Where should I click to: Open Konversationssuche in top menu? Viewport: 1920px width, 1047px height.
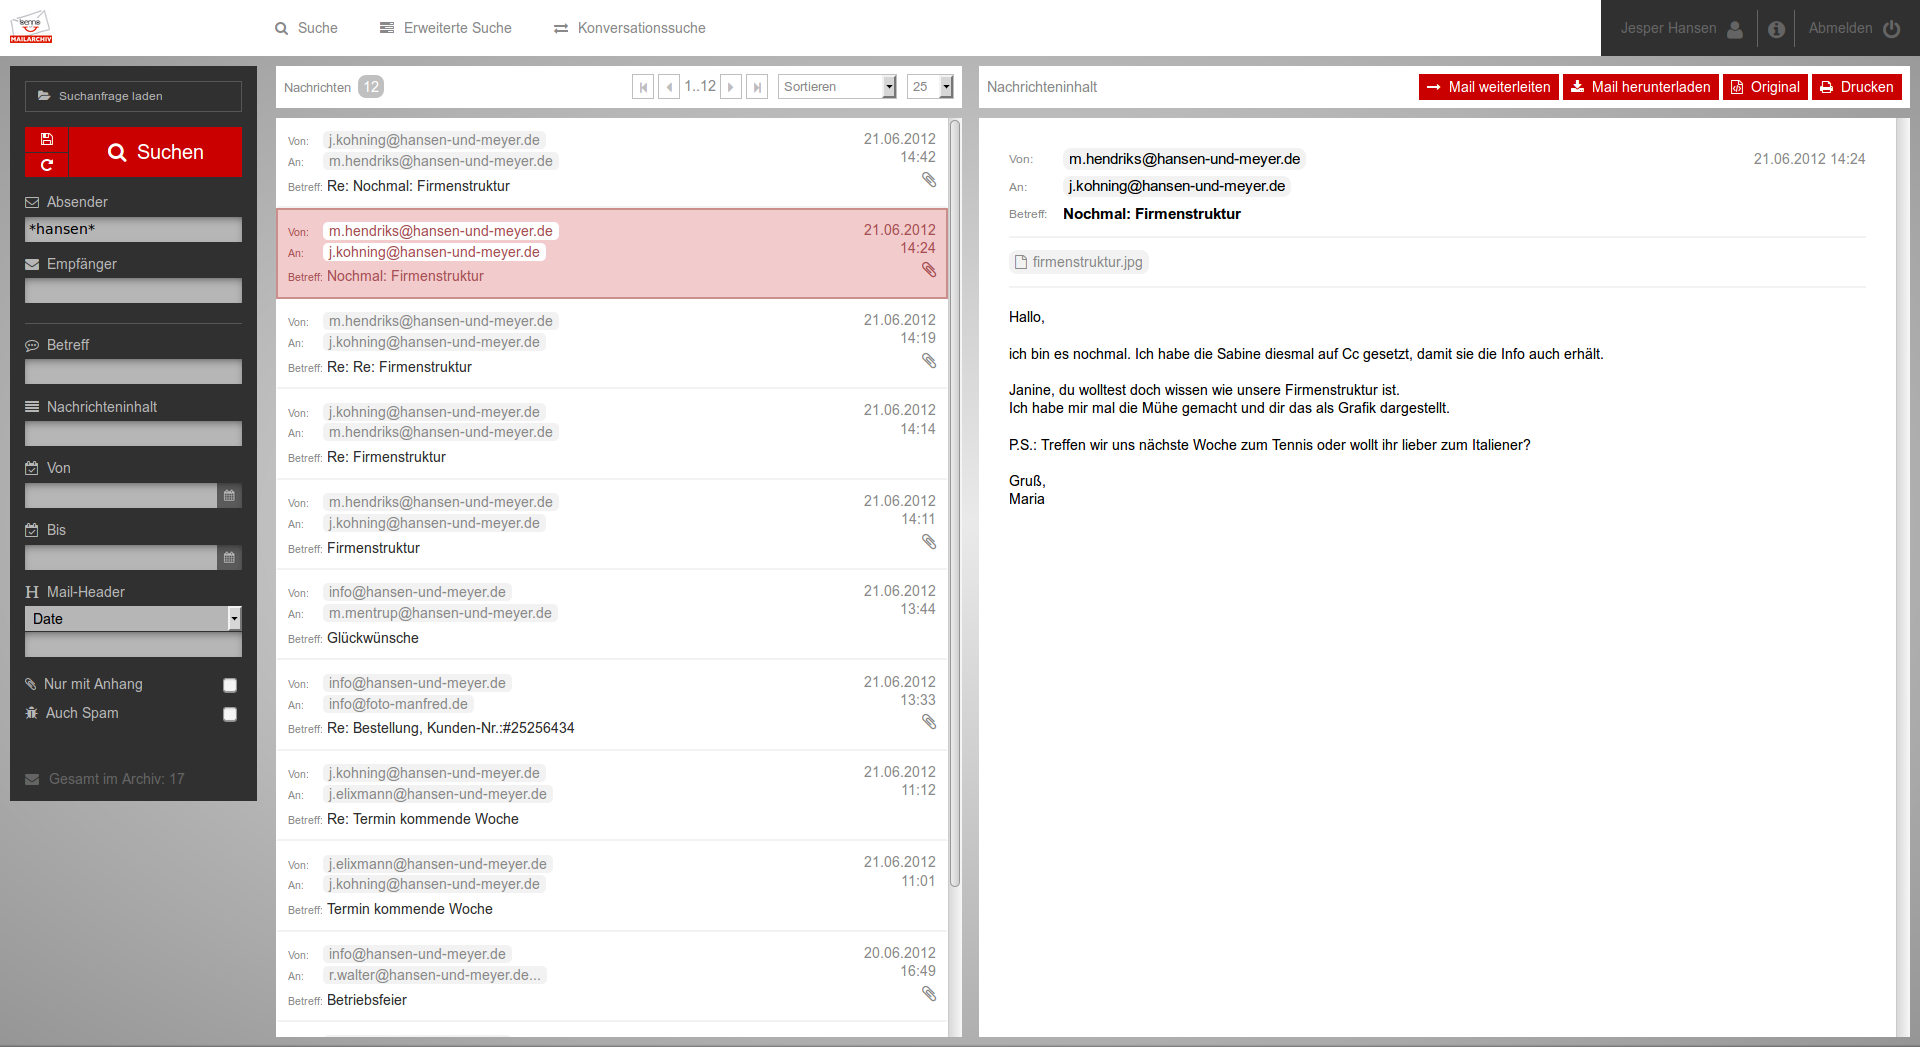(x=630, y=28)
